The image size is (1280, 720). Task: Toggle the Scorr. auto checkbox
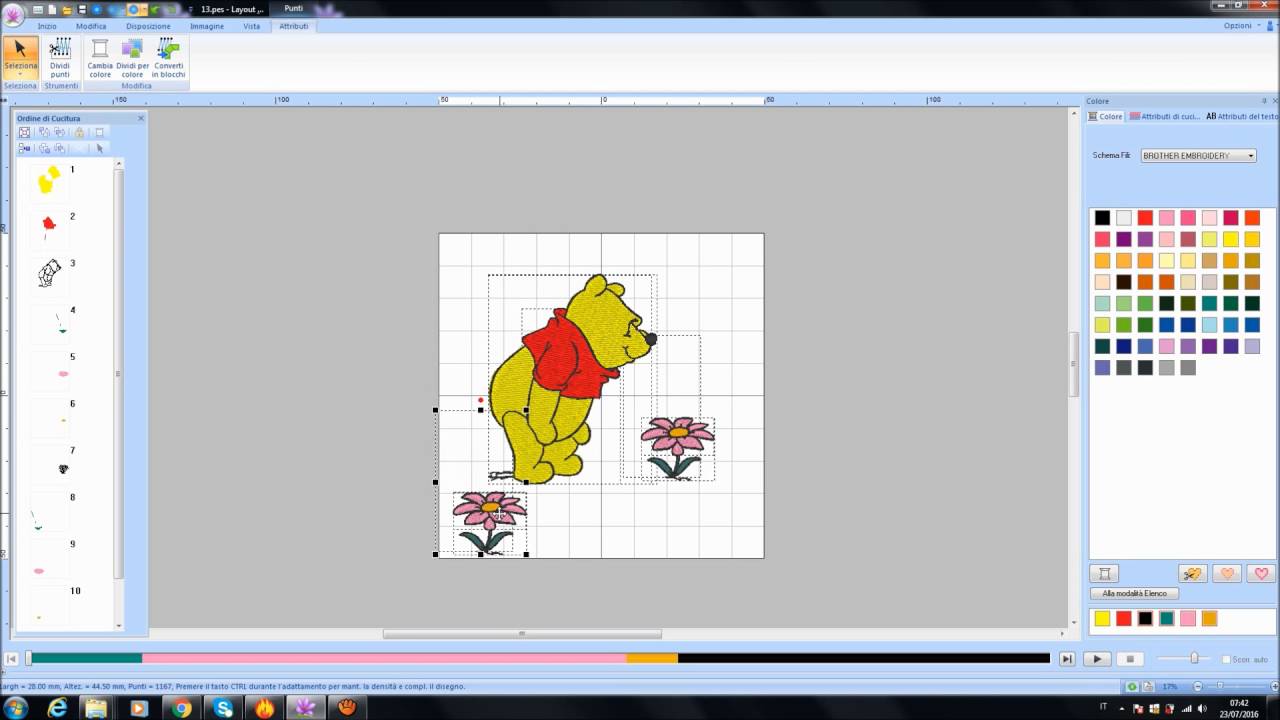pos(1226,659)
